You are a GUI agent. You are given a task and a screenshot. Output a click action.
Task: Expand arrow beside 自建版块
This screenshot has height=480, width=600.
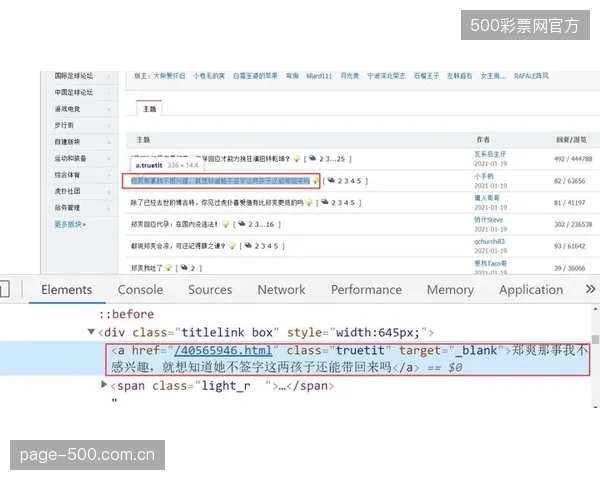[109, 142]
